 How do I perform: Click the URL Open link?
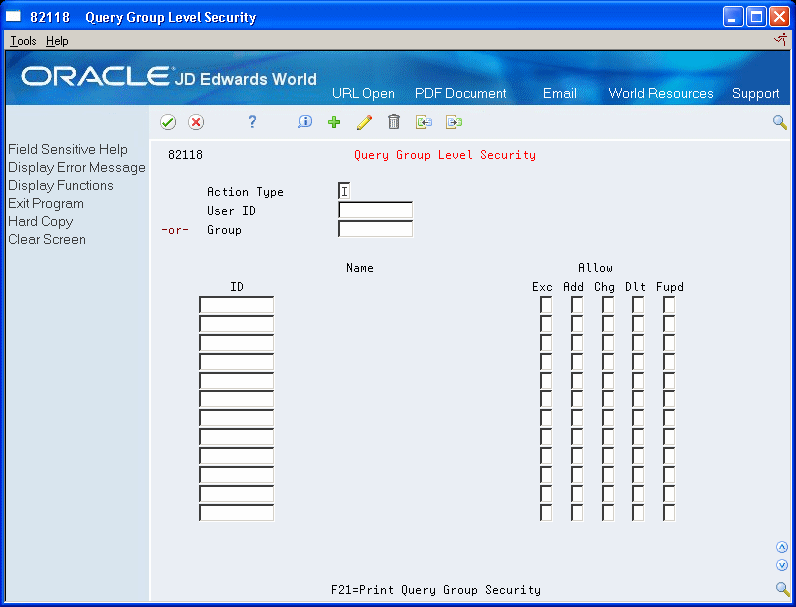click(x=363, y=93)
